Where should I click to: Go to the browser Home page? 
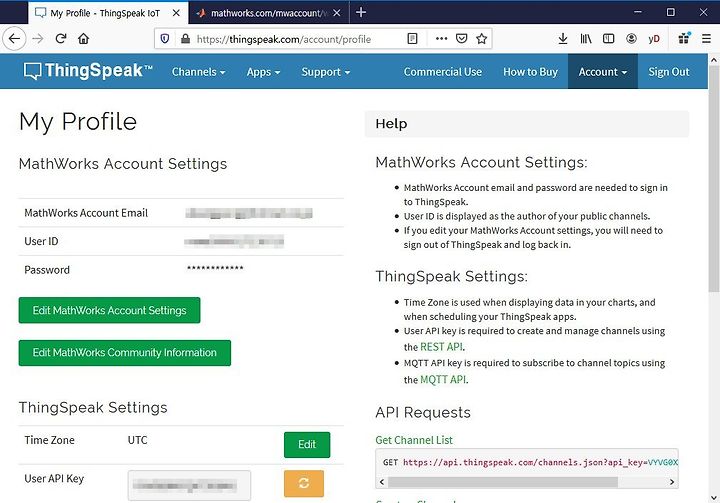tap(83, 39)
